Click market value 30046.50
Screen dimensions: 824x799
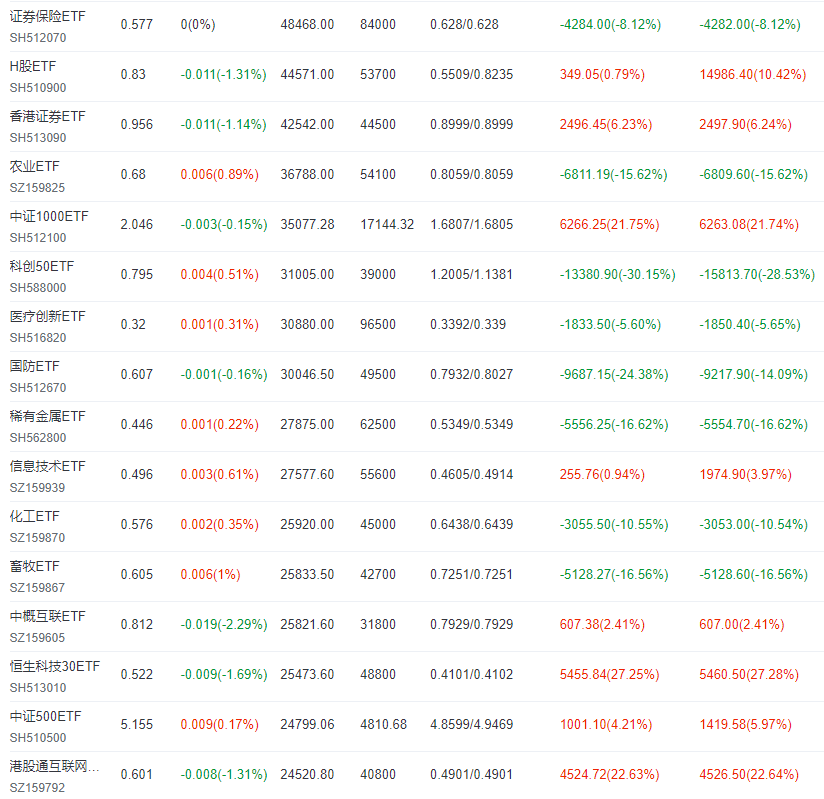307,374
